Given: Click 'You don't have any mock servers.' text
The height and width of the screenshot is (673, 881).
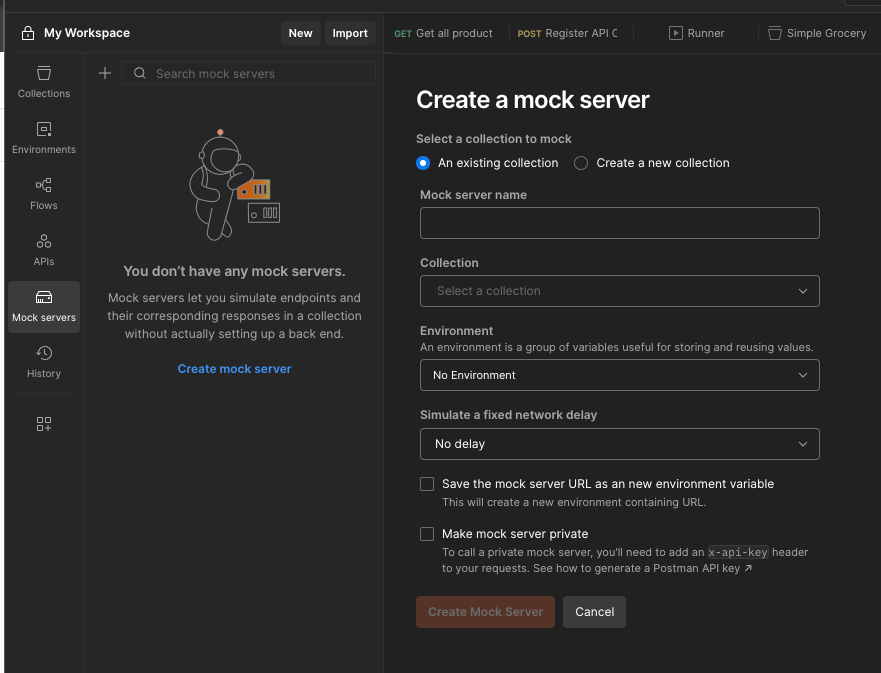Looking at the screenshot, I should coord(234,271).
